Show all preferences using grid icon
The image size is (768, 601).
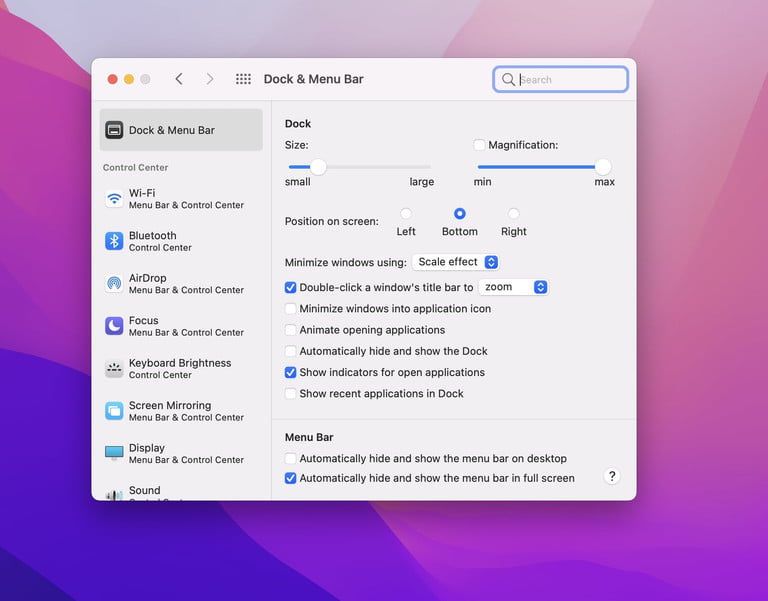tap(243, 79)
